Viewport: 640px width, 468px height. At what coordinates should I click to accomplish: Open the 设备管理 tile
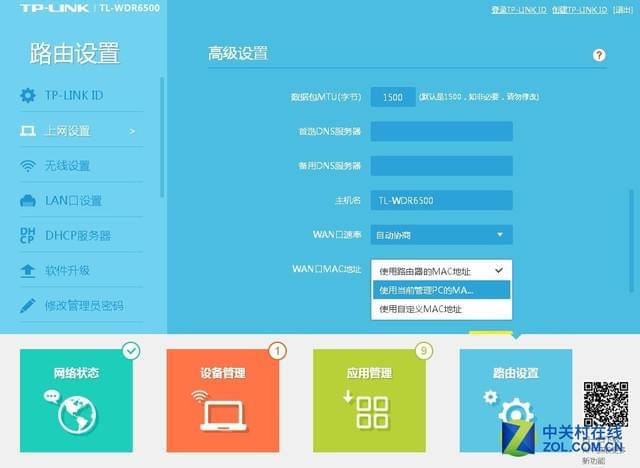[223, 400]
